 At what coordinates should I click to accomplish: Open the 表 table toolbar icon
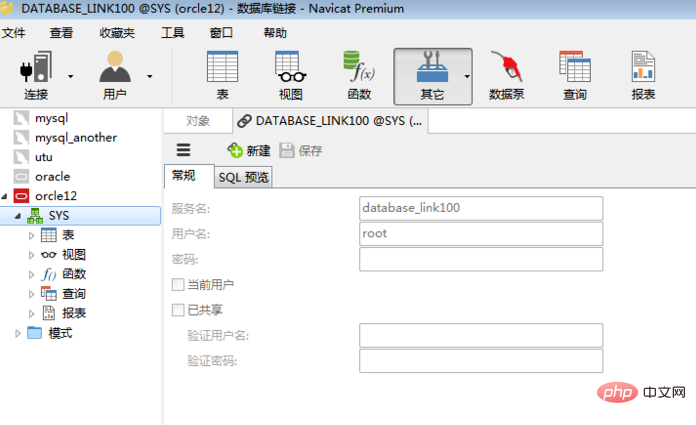click(222, 67)
